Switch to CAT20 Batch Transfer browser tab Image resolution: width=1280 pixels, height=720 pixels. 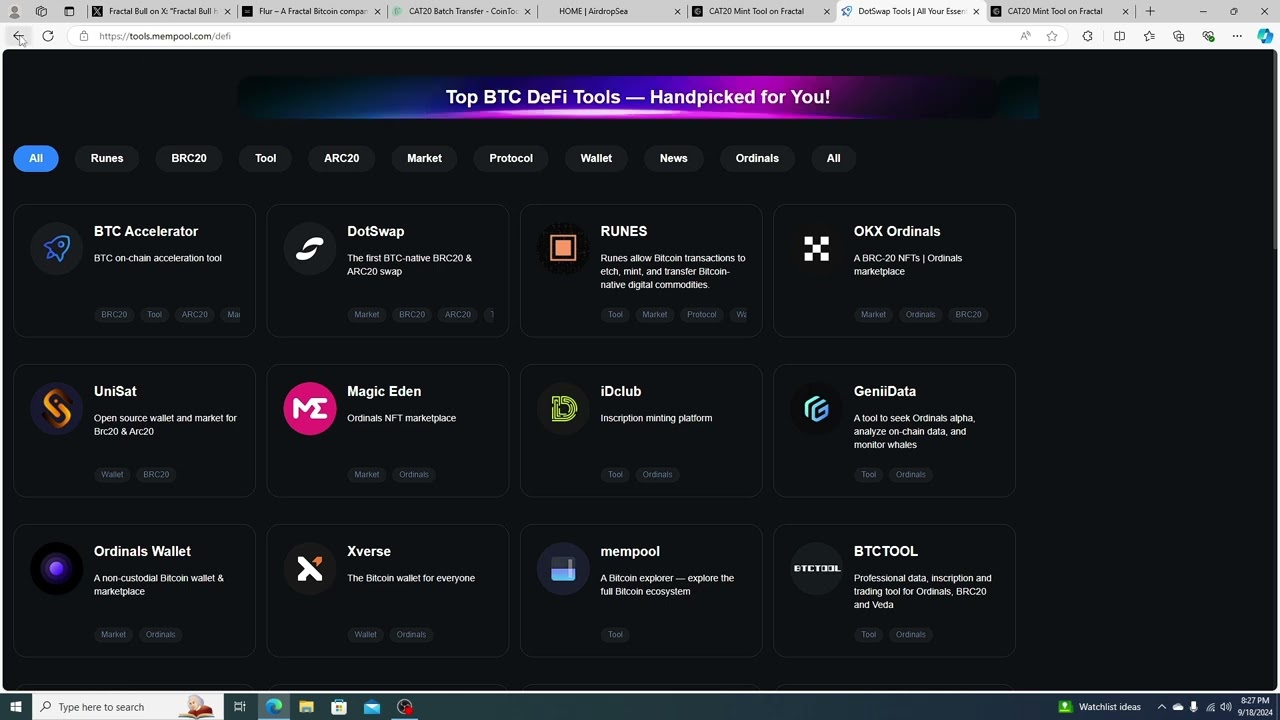(460, 11)
